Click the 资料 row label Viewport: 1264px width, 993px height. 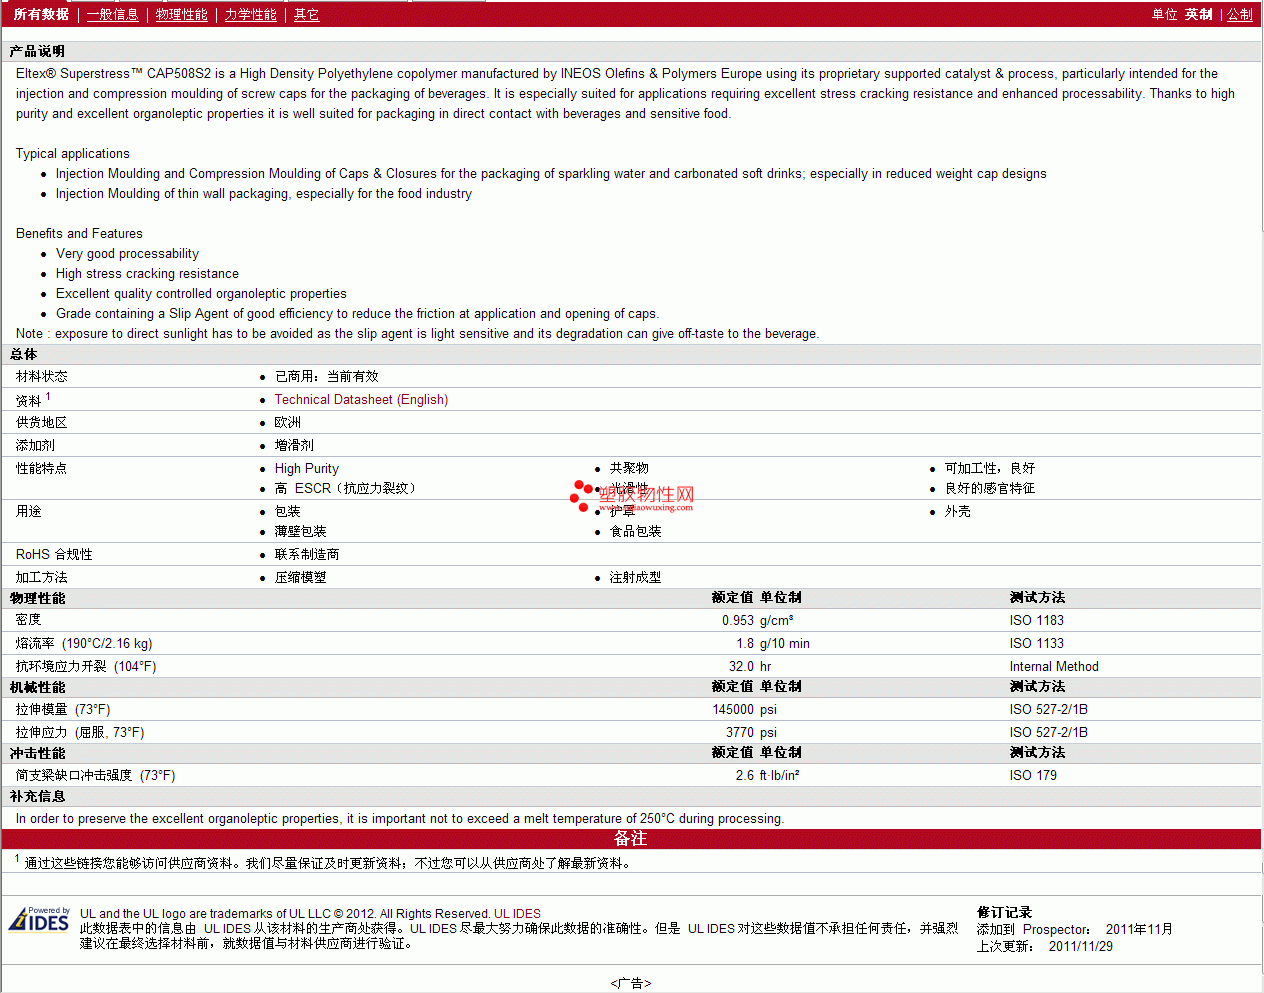[x=29, y=400]
